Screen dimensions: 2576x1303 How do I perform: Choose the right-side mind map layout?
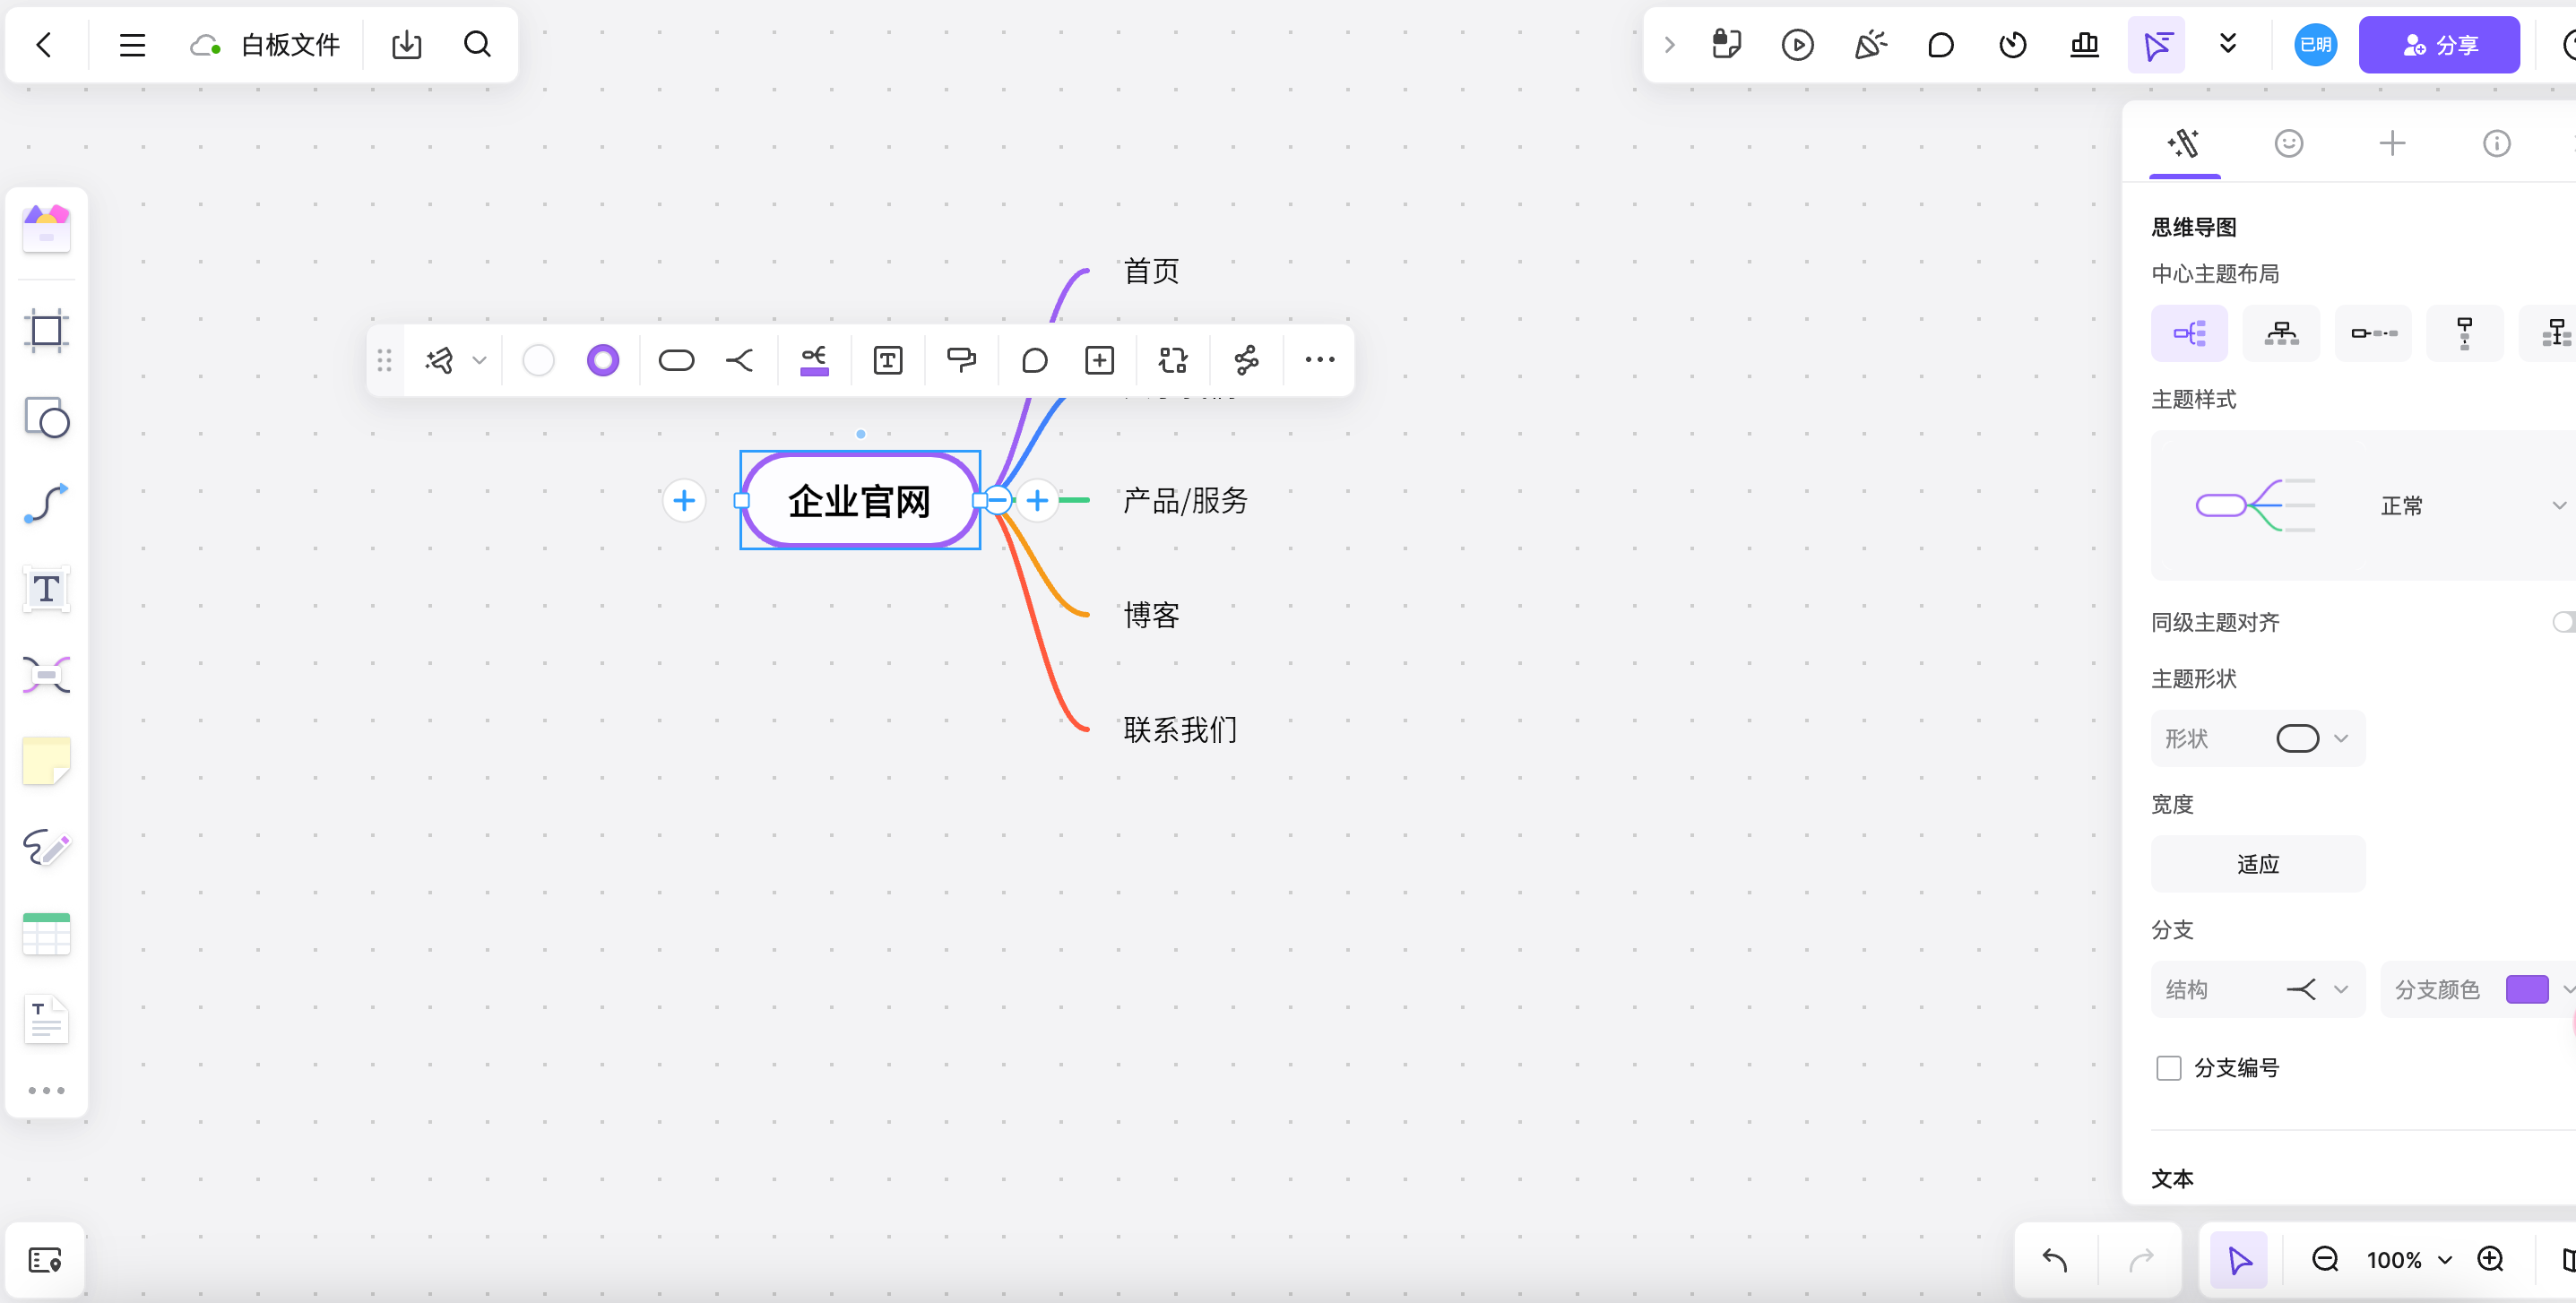click(2189, 333)
